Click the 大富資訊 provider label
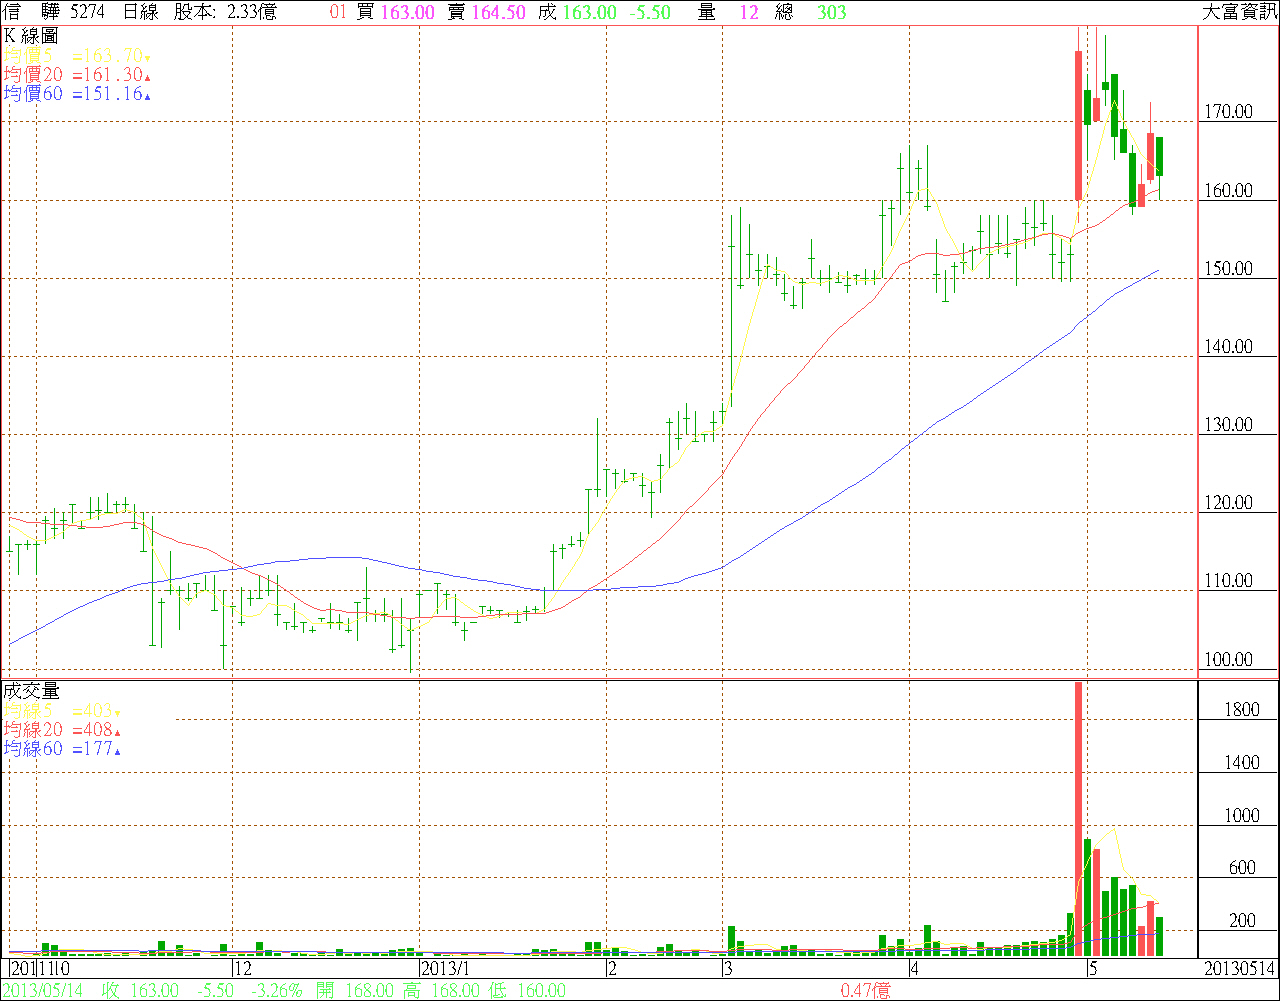 1238,12
